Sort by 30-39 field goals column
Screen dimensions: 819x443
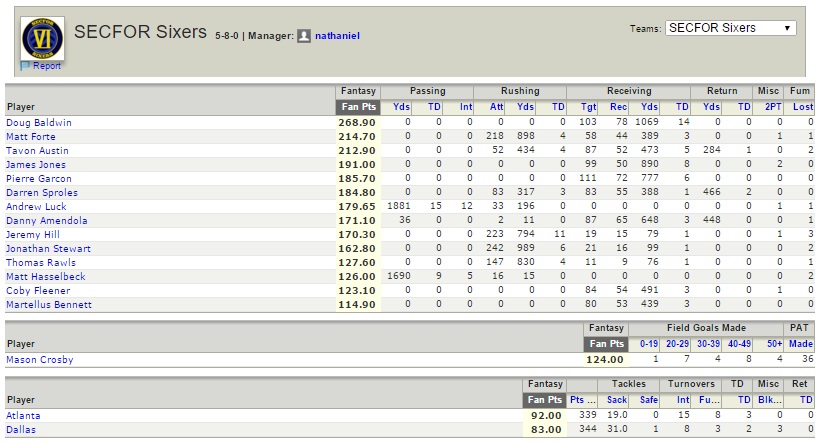tap(709, 344)
